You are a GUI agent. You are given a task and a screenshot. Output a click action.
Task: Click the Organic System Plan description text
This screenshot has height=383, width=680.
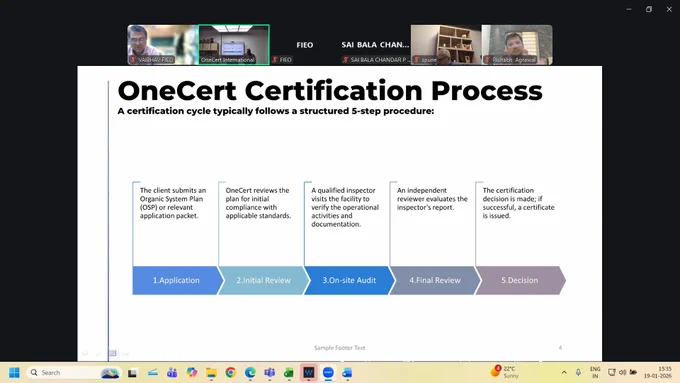173,203
